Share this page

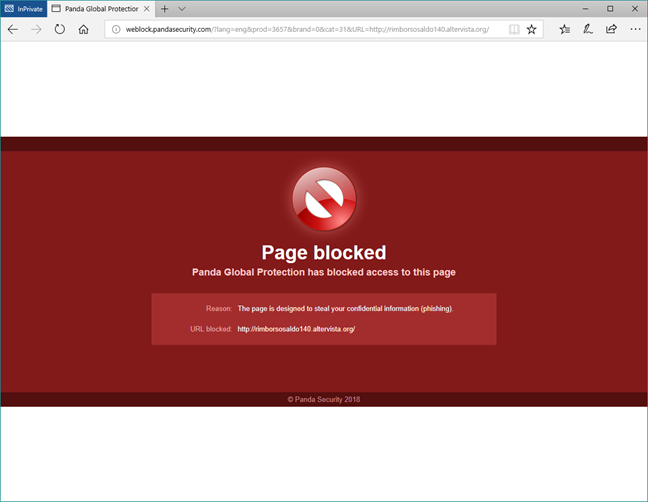611,29
